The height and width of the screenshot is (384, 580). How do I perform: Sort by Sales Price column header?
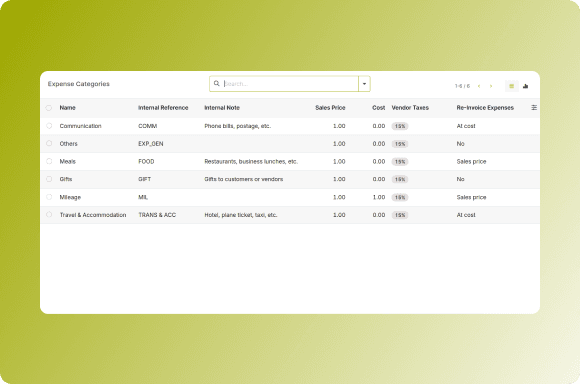[330, 108]
